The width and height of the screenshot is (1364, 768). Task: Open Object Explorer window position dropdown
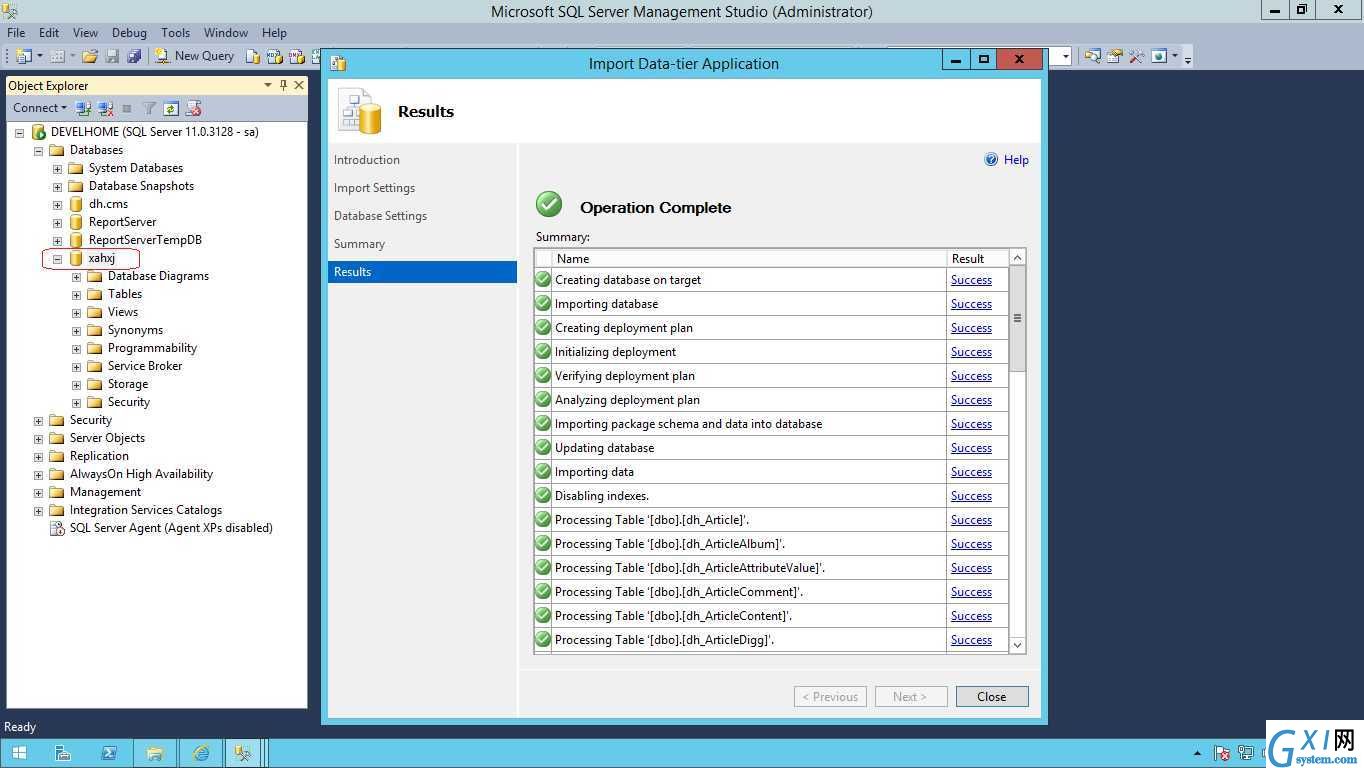pyautogui.click(x=267, y=85)
